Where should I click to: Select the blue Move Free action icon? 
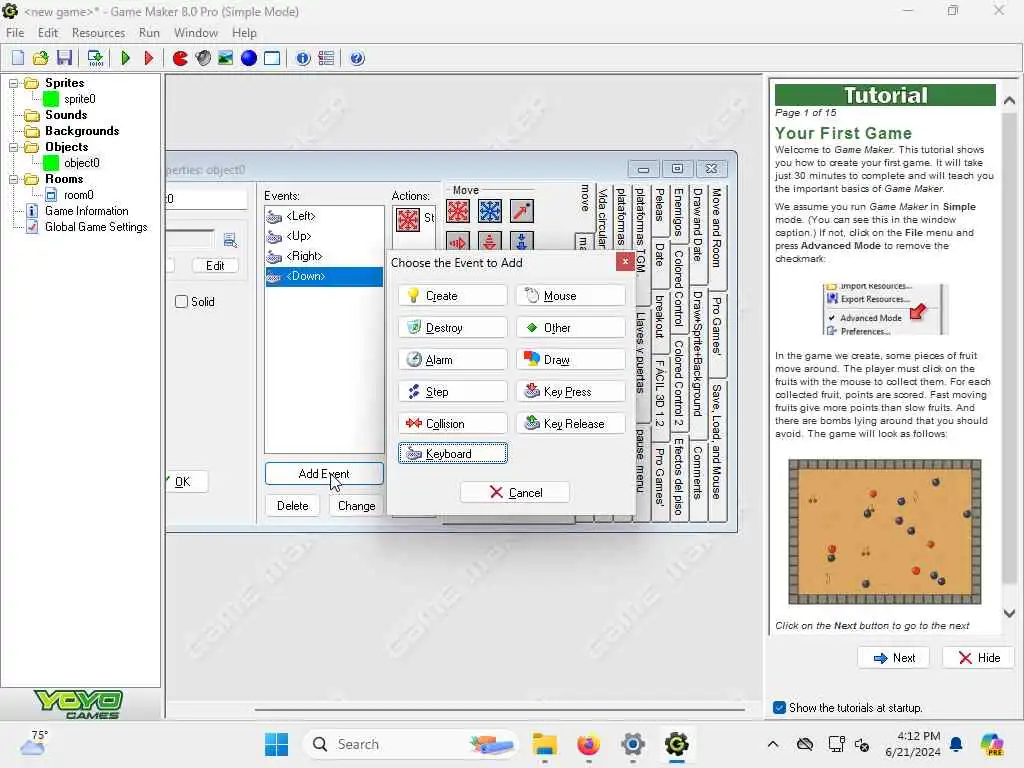490,211
